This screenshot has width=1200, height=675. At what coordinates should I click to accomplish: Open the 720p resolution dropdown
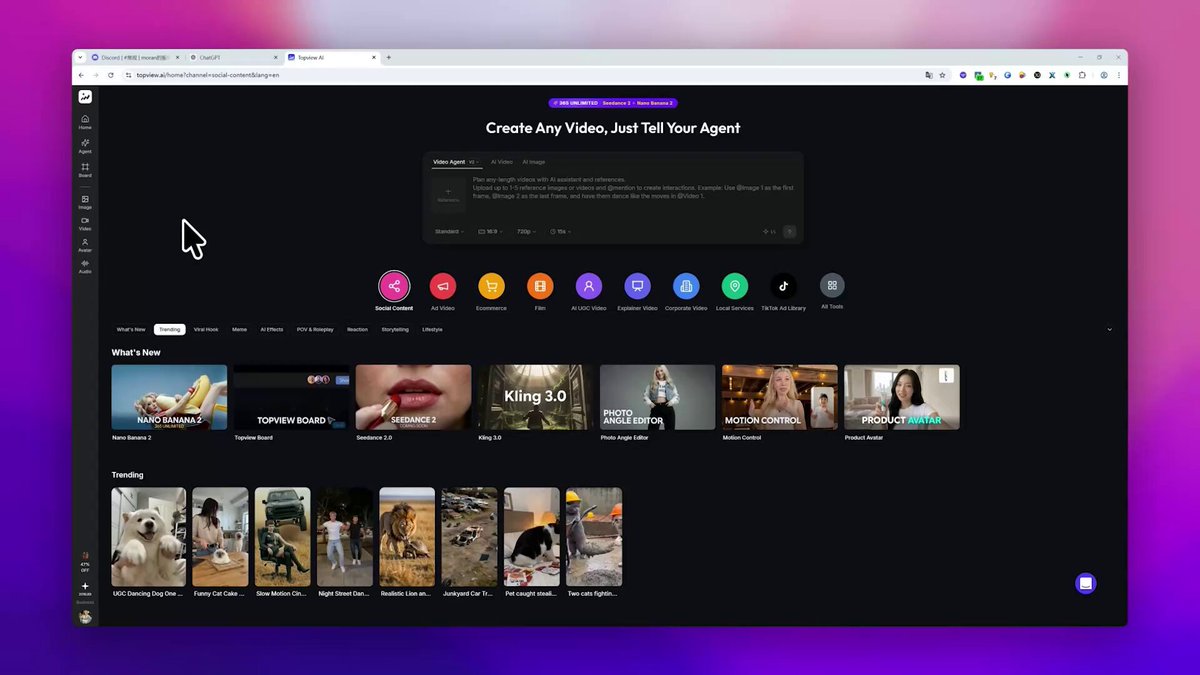(x=527, y=231)
